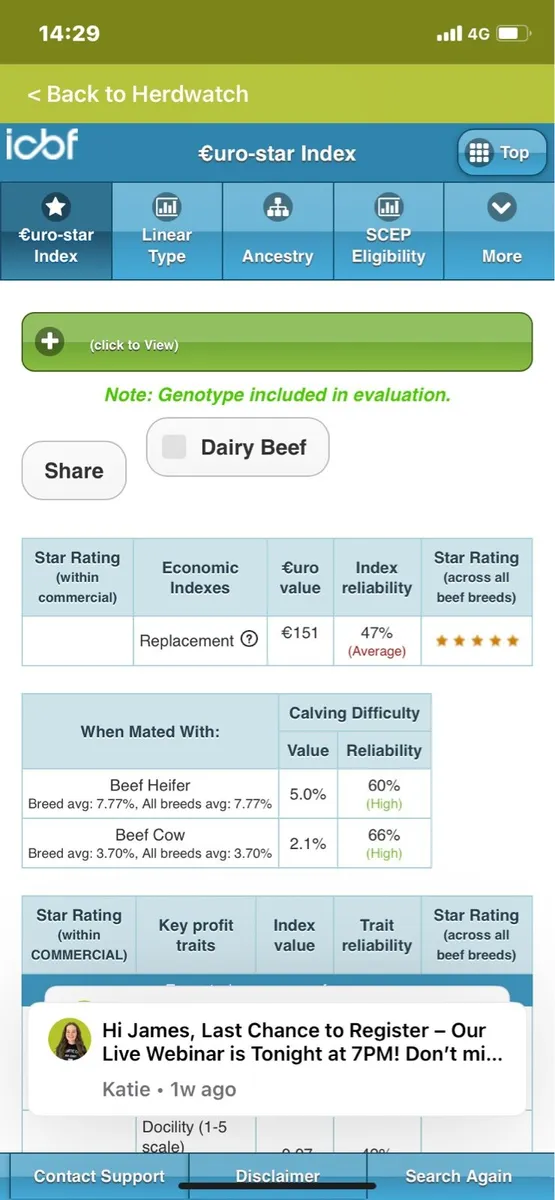Click the Replacement help question mark icon
The height and width of the screenshot is (1200, 555).
tap(249, 640)
